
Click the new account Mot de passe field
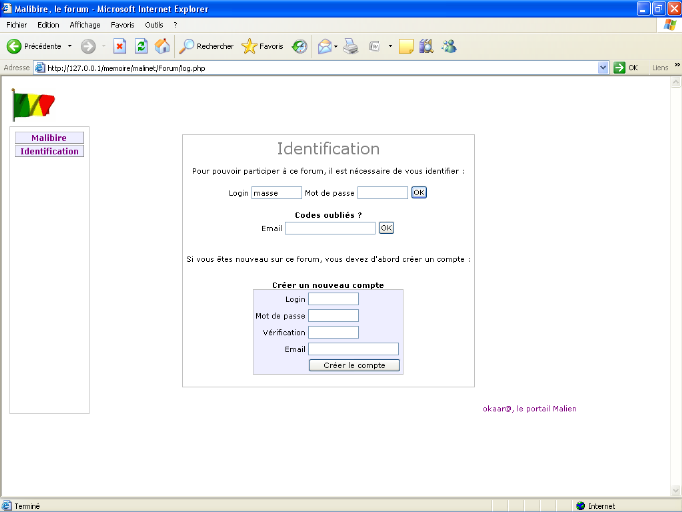(334, 316)
